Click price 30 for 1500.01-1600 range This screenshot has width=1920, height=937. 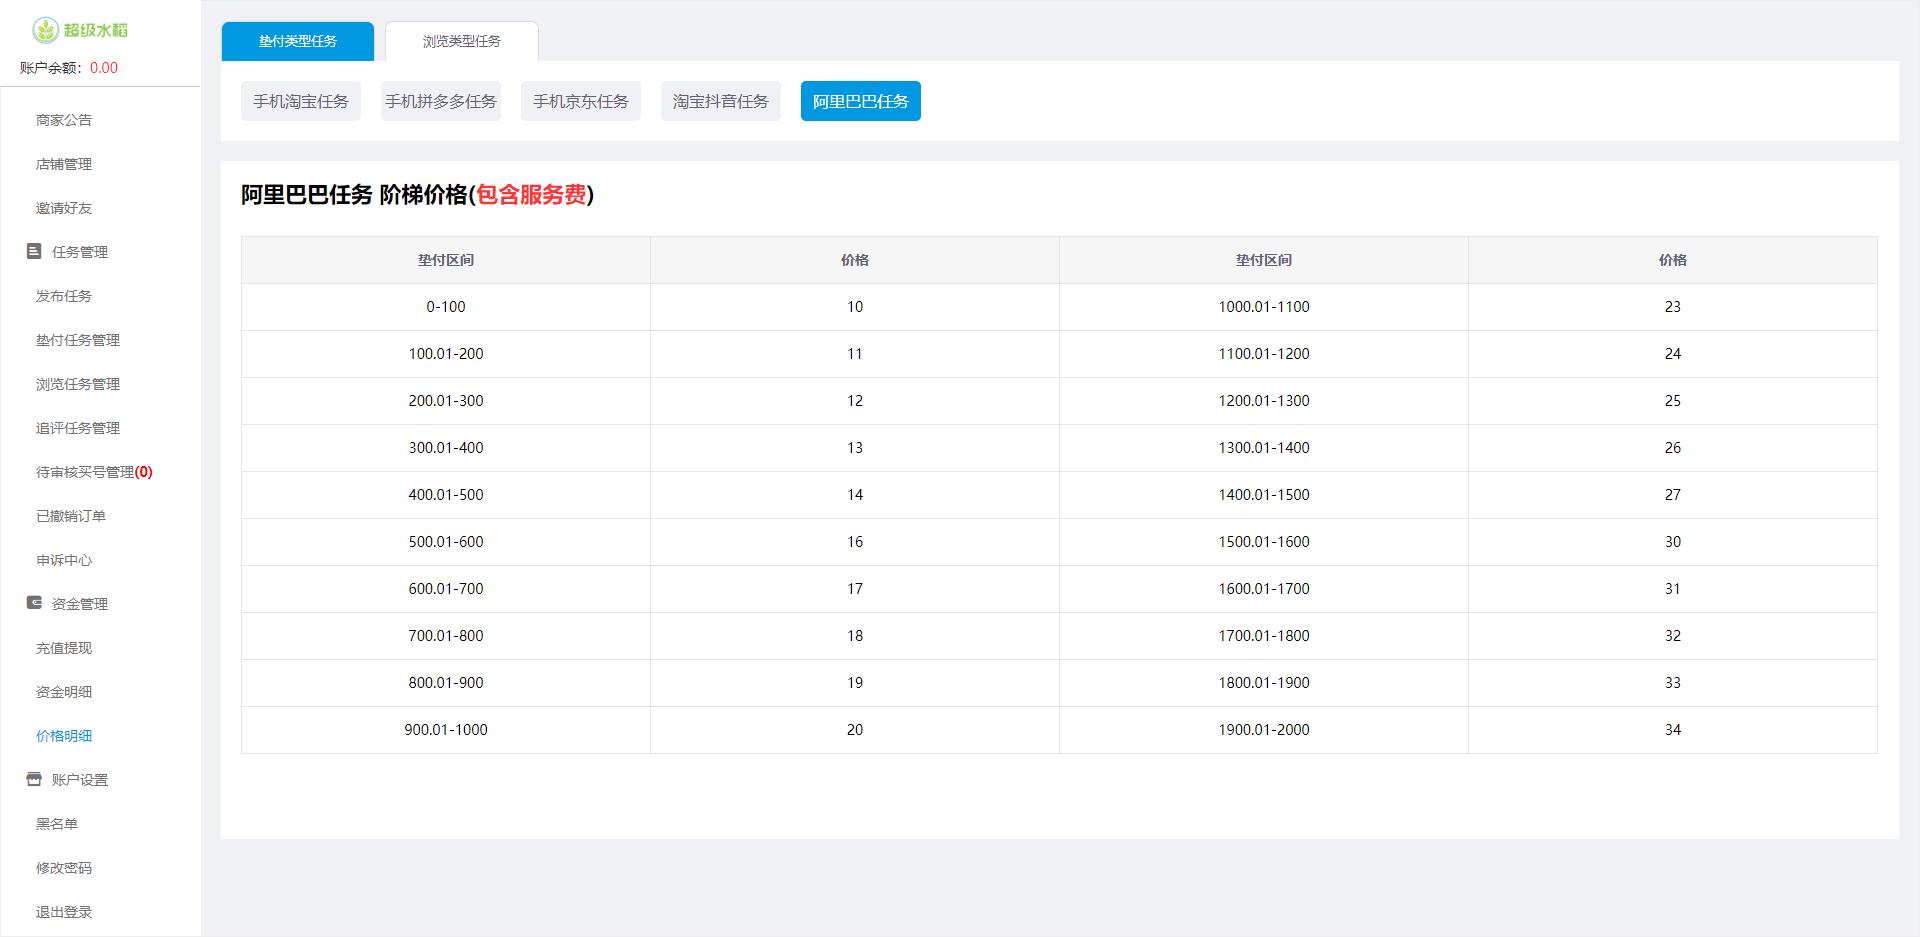1673,542
